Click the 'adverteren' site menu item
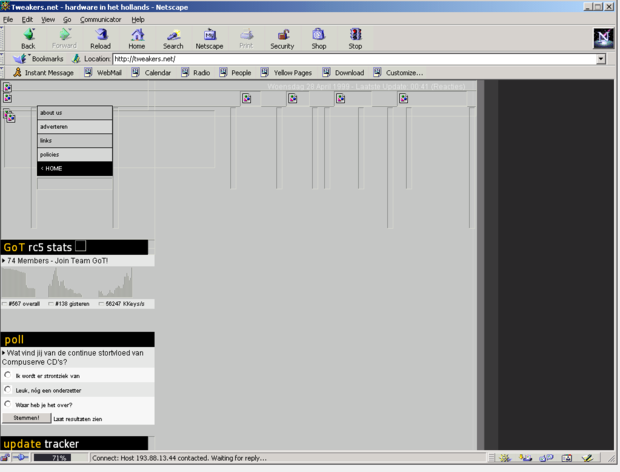Screen dimensions: 620x472 75,126
